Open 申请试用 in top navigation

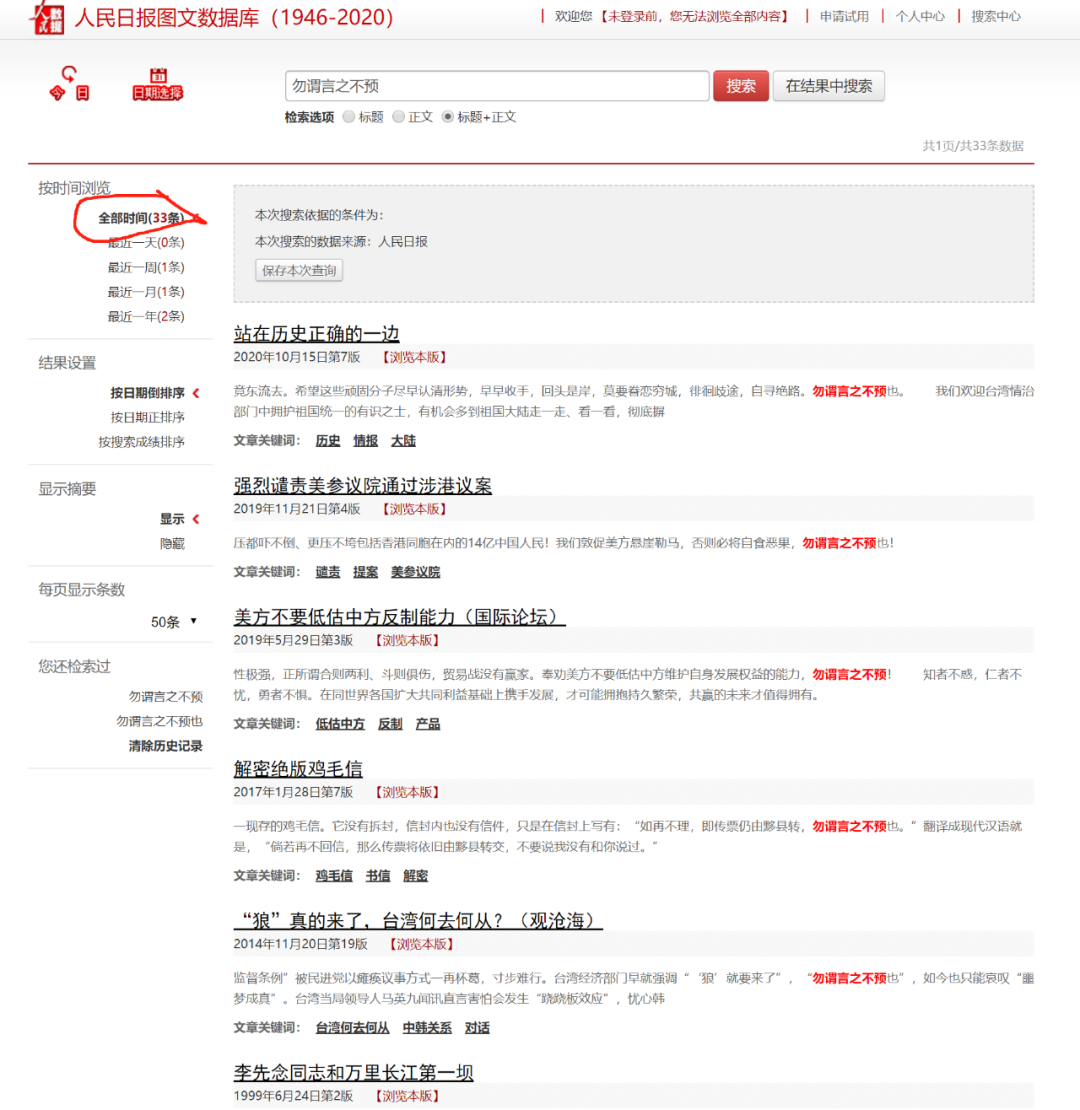coord(844,16)
